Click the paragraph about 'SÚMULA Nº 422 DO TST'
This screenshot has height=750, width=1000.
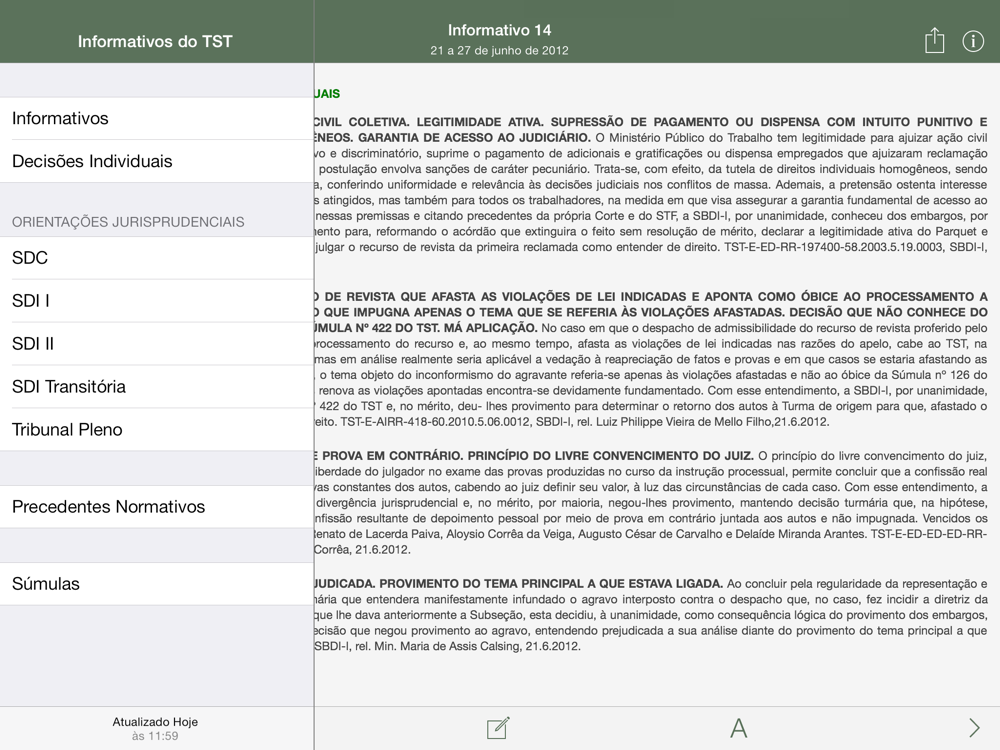pyautogui.click(x=651, y=359)
